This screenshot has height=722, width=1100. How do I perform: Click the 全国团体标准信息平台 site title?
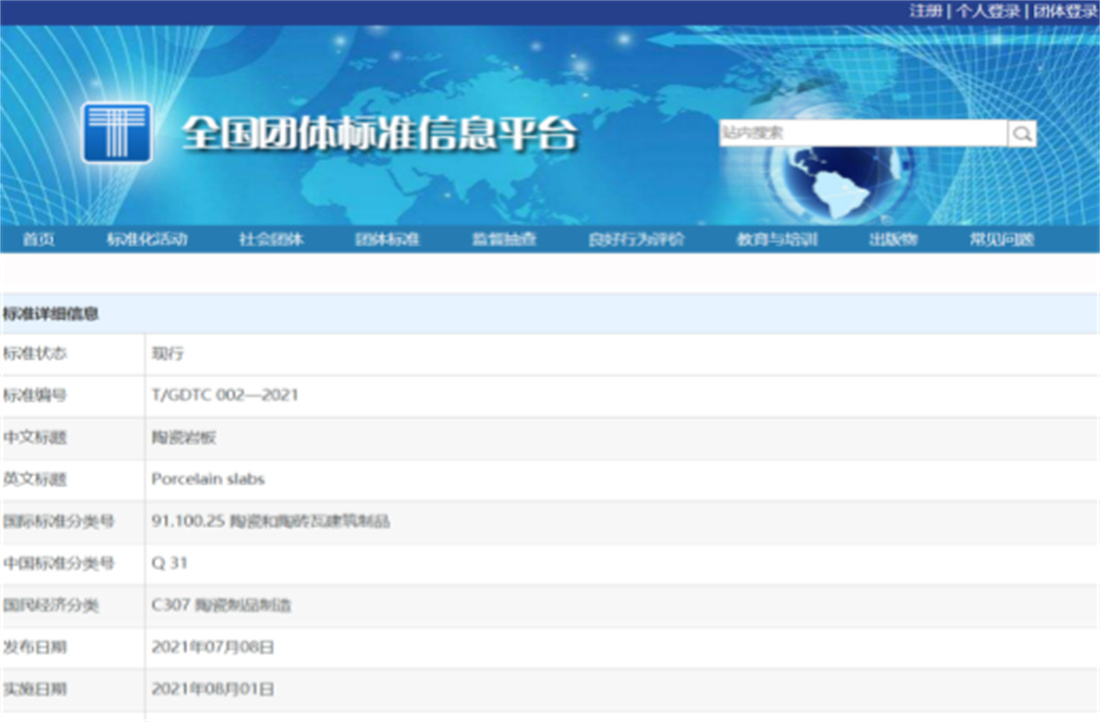point(380,134)
